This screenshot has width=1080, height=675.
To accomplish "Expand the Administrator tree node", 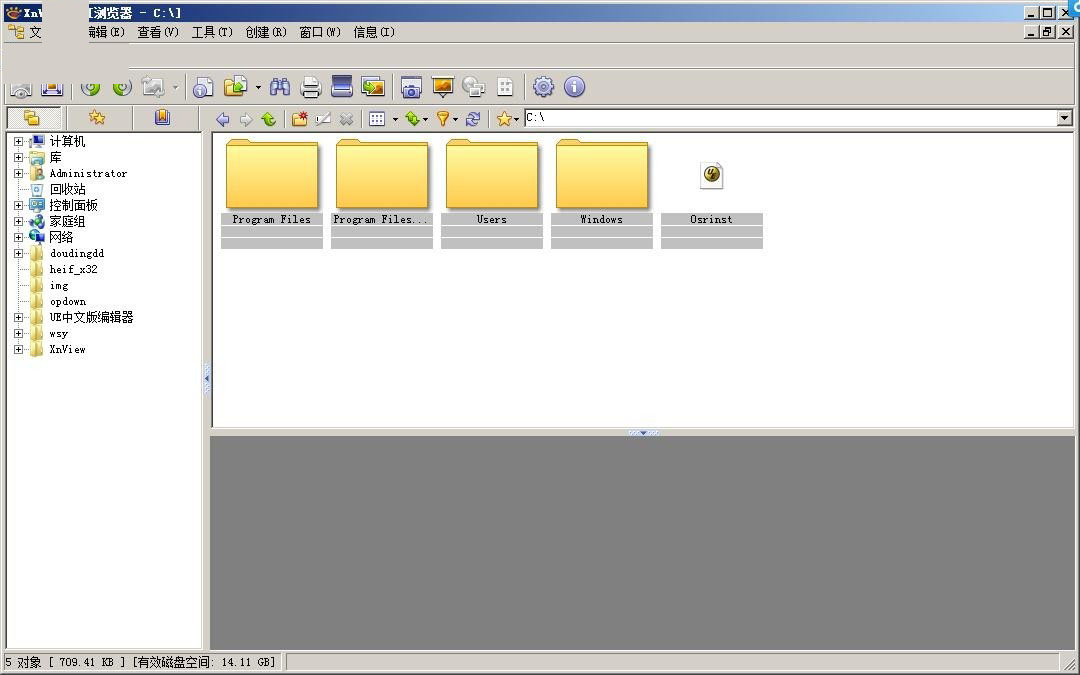I will [19, 174].
